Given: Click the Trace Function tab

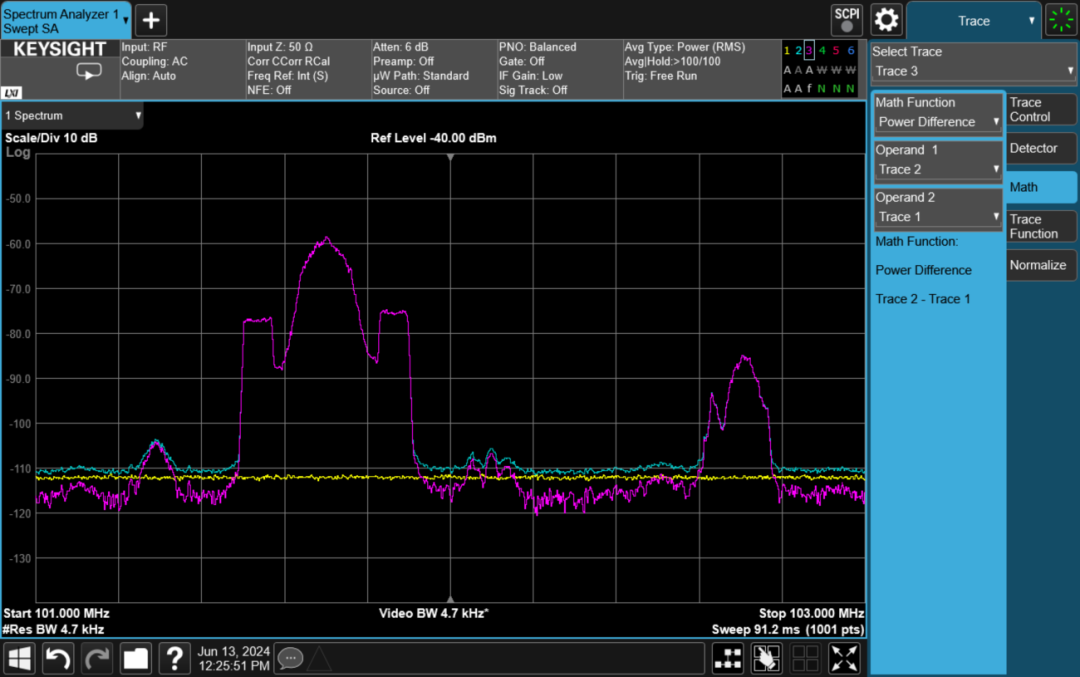Looking at the screenshot, I should tap(1040, 226).
